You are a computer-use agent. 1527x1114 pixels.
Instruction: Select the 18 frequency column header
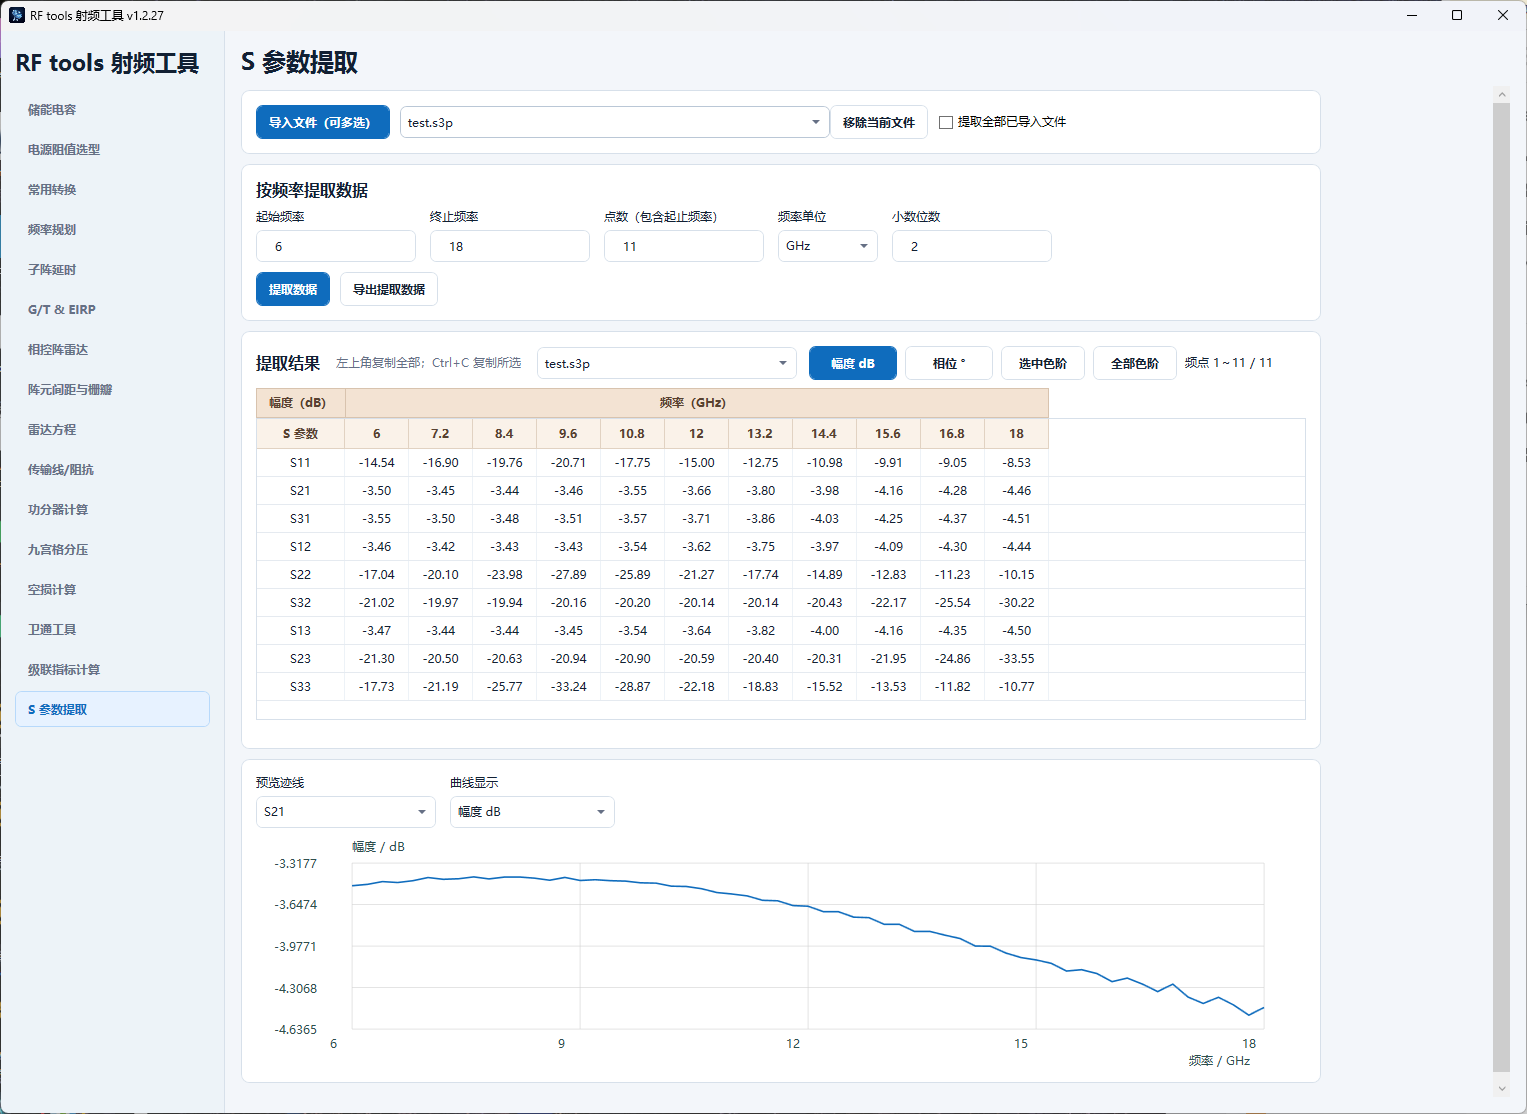(x=1016, y=433)
